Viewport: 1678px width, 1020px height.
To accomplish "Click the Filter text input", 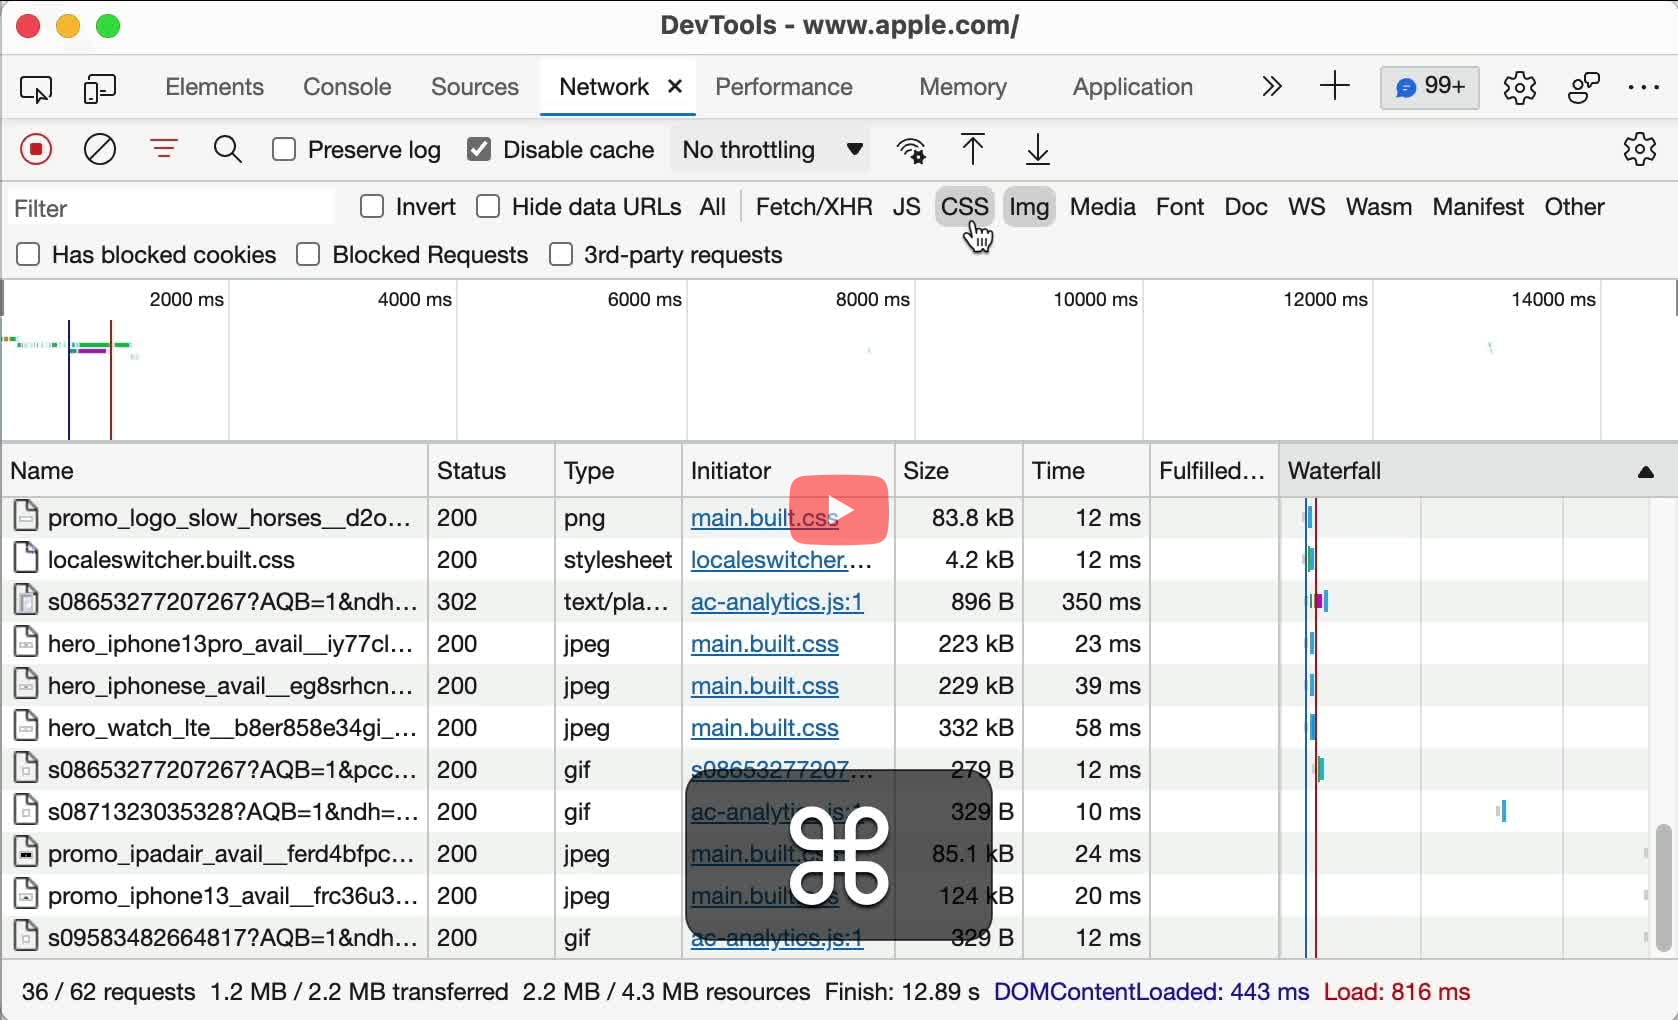I will click(170, 208).
